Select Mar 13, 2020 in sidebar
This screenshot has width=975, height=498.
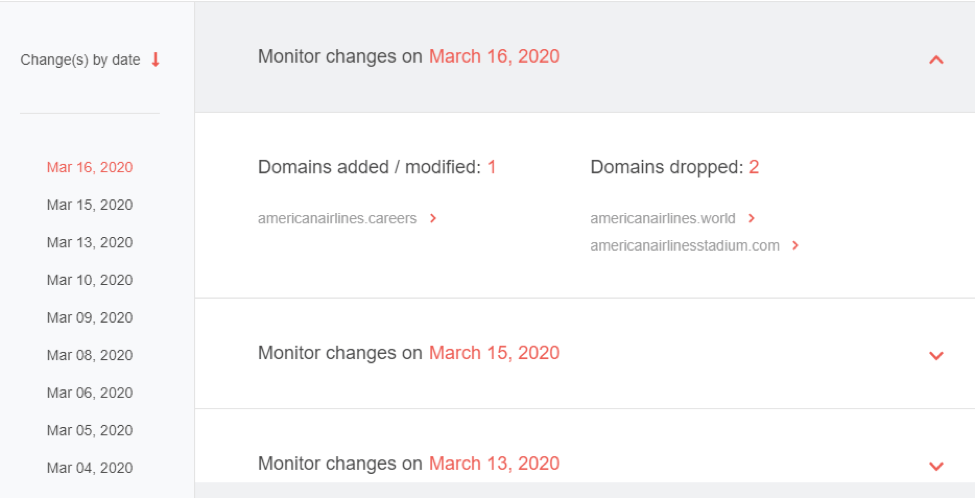[x=90, y=242]
